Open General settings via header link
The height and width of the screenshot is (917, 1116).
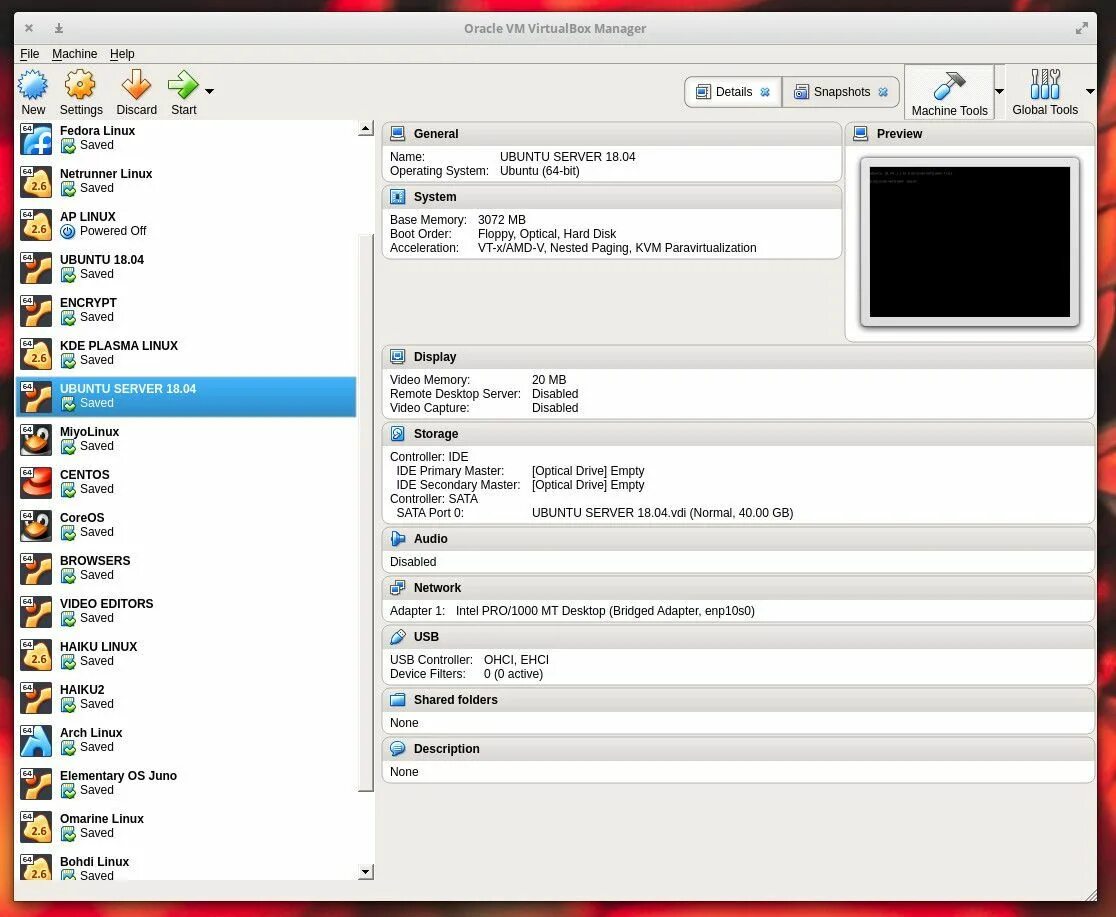(x=436, y=134)
